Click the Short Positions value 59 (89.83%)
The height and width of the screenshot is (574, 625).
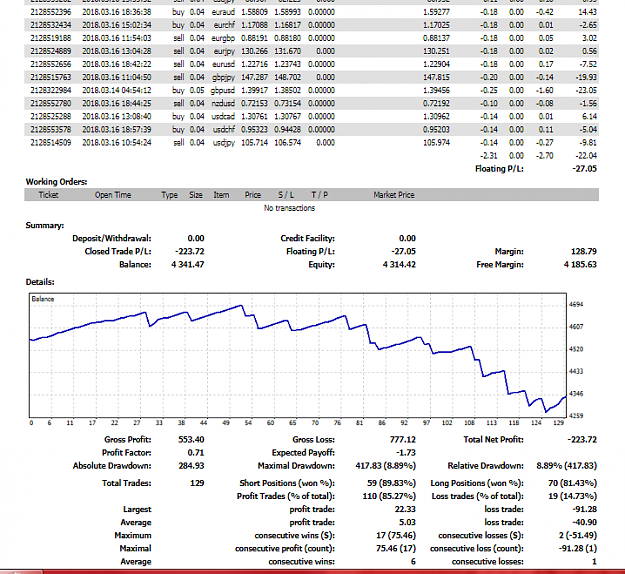click(391, 483)
